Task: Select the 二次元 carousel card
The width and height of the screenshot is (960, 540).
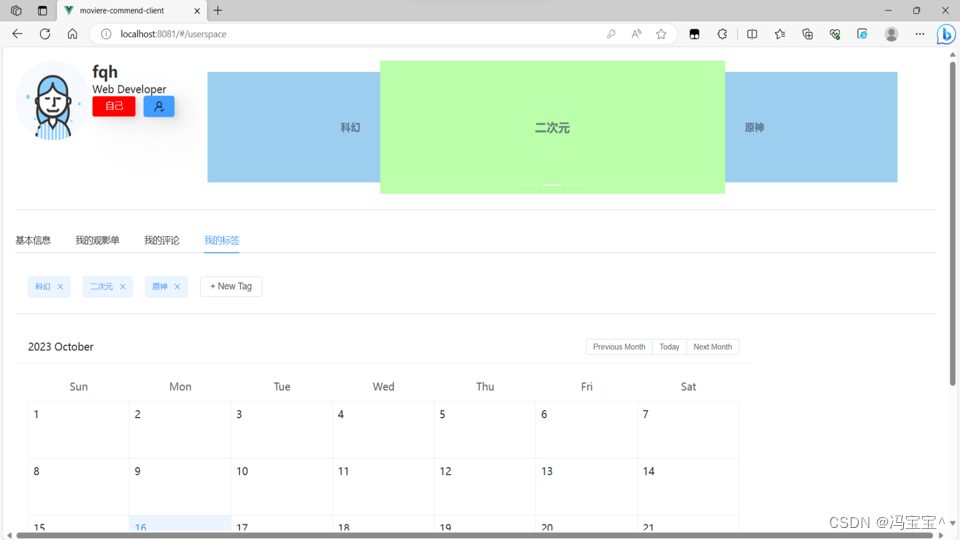Action: pos(552,127)
